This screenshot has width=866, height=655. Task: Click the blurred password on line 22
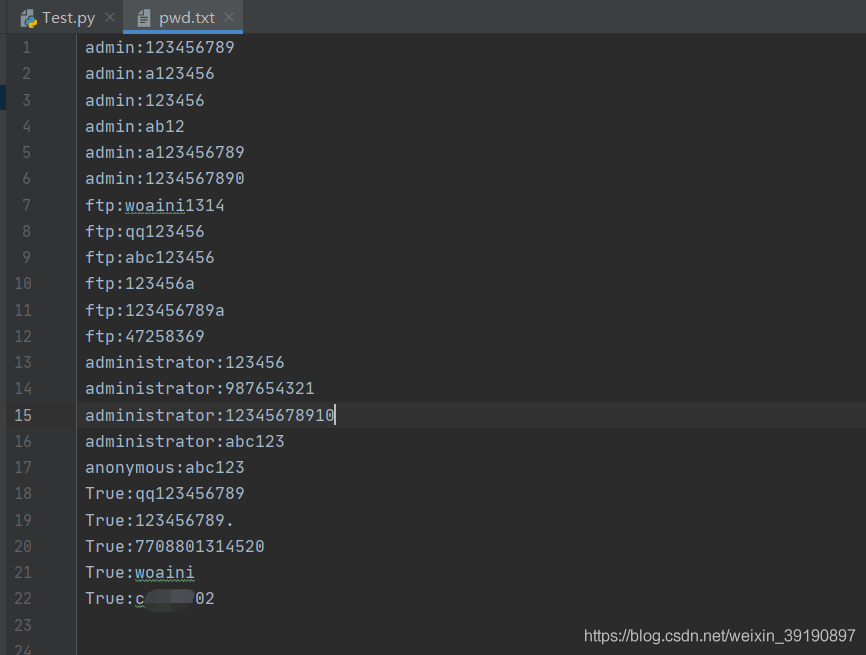(168, 598)
